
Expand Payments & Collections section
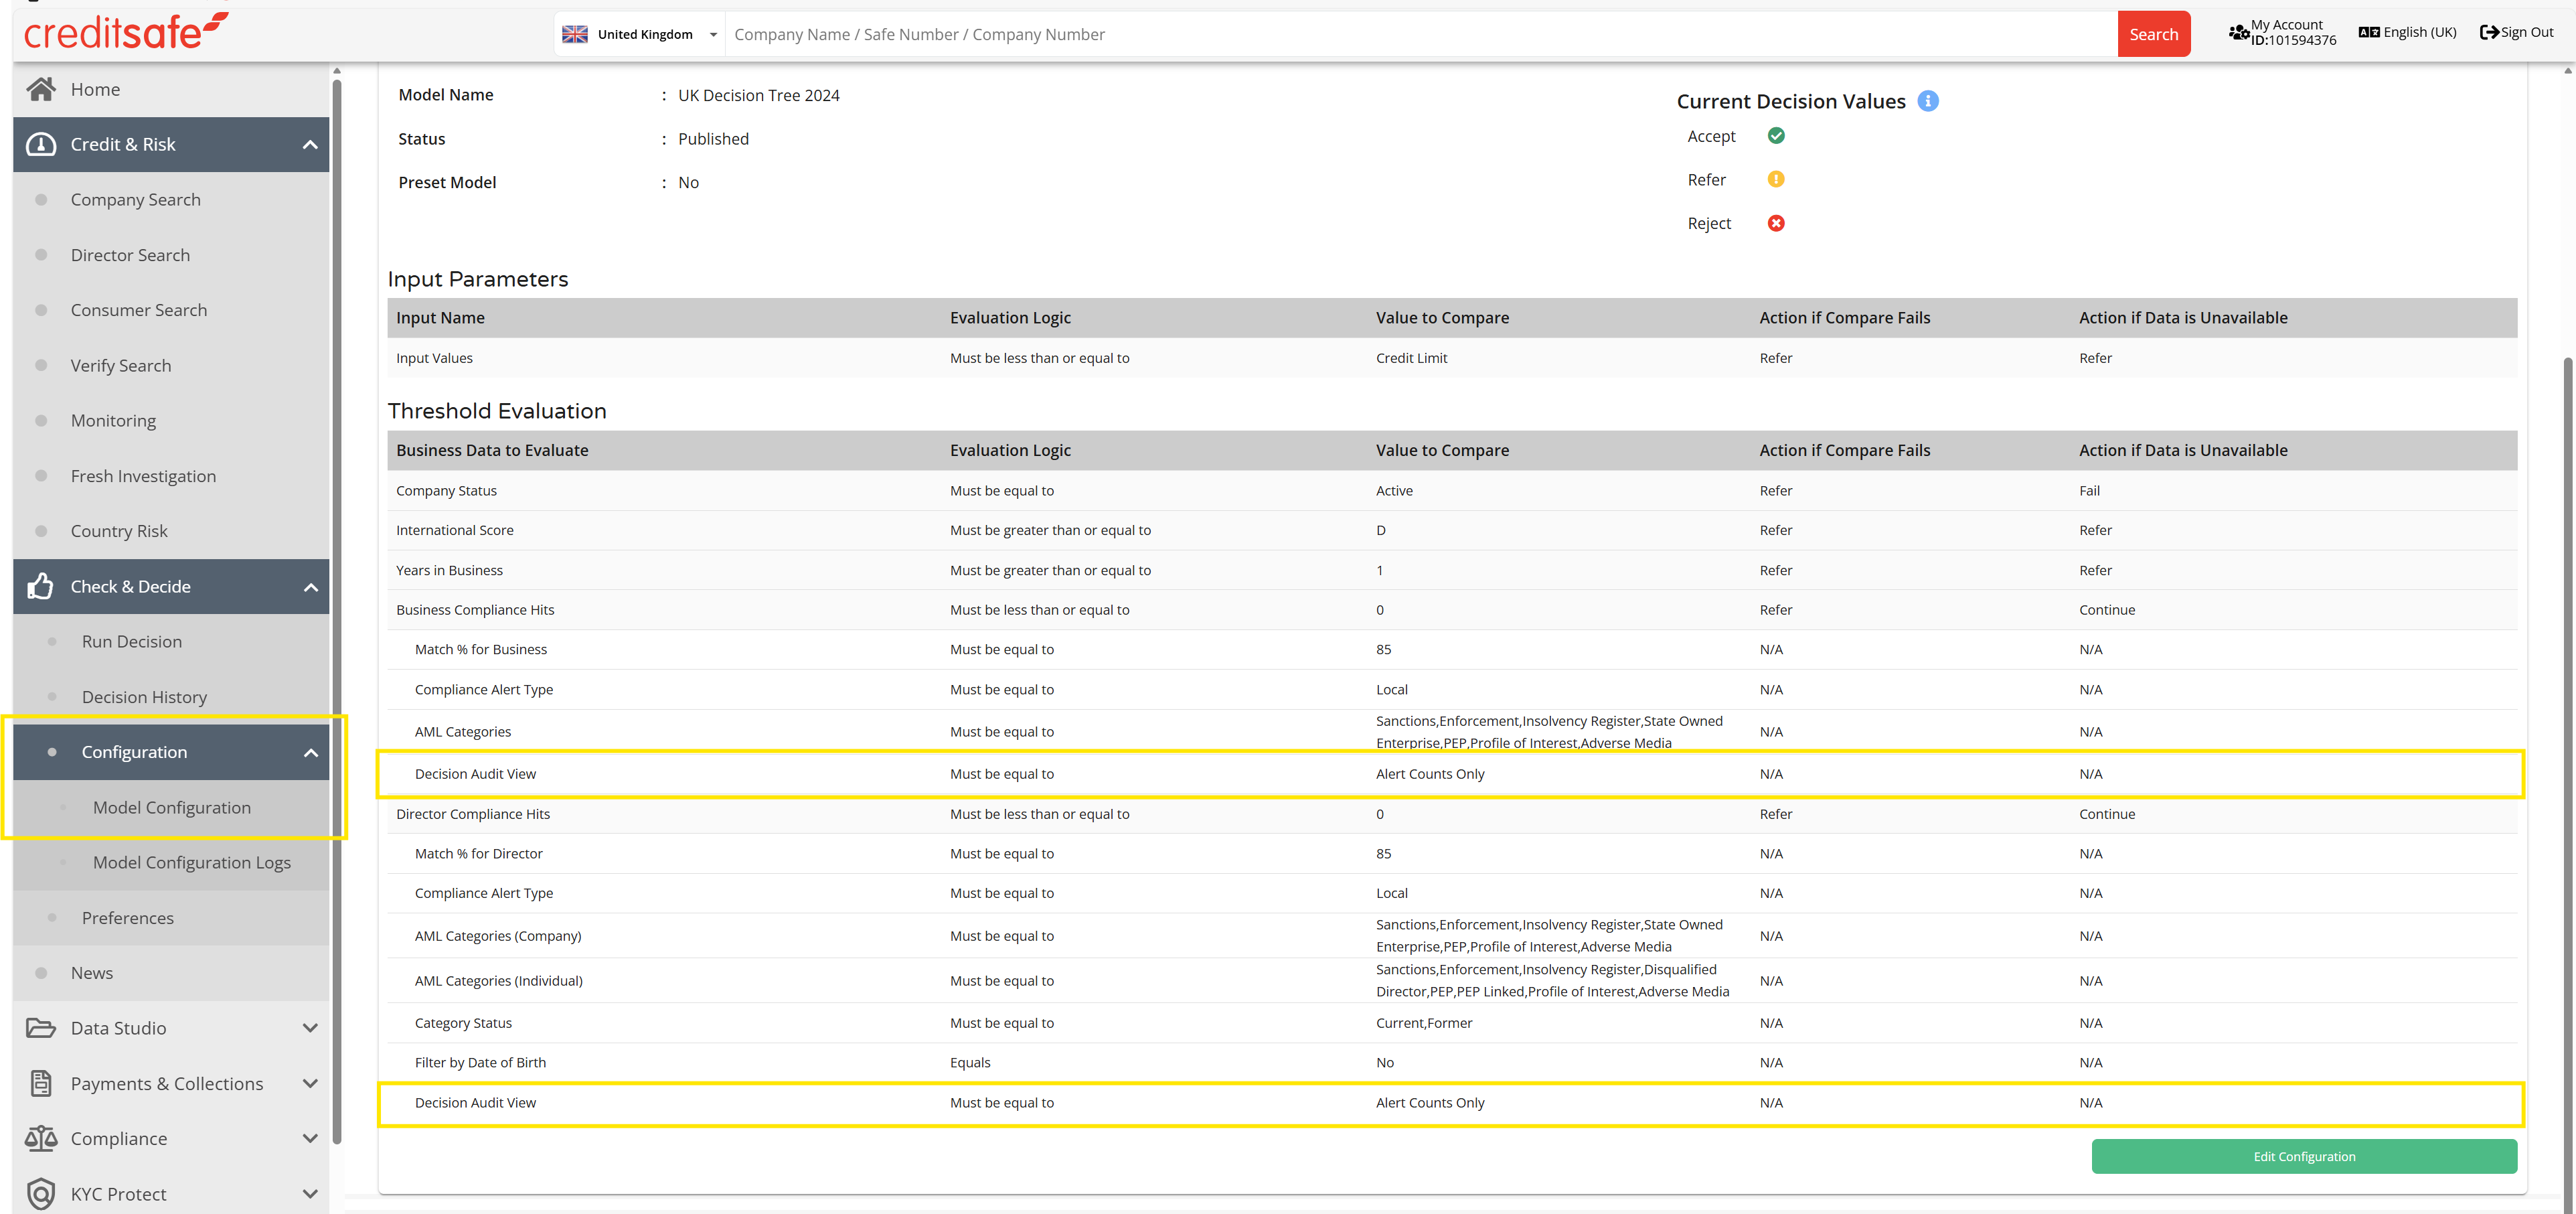[310, 1083]
